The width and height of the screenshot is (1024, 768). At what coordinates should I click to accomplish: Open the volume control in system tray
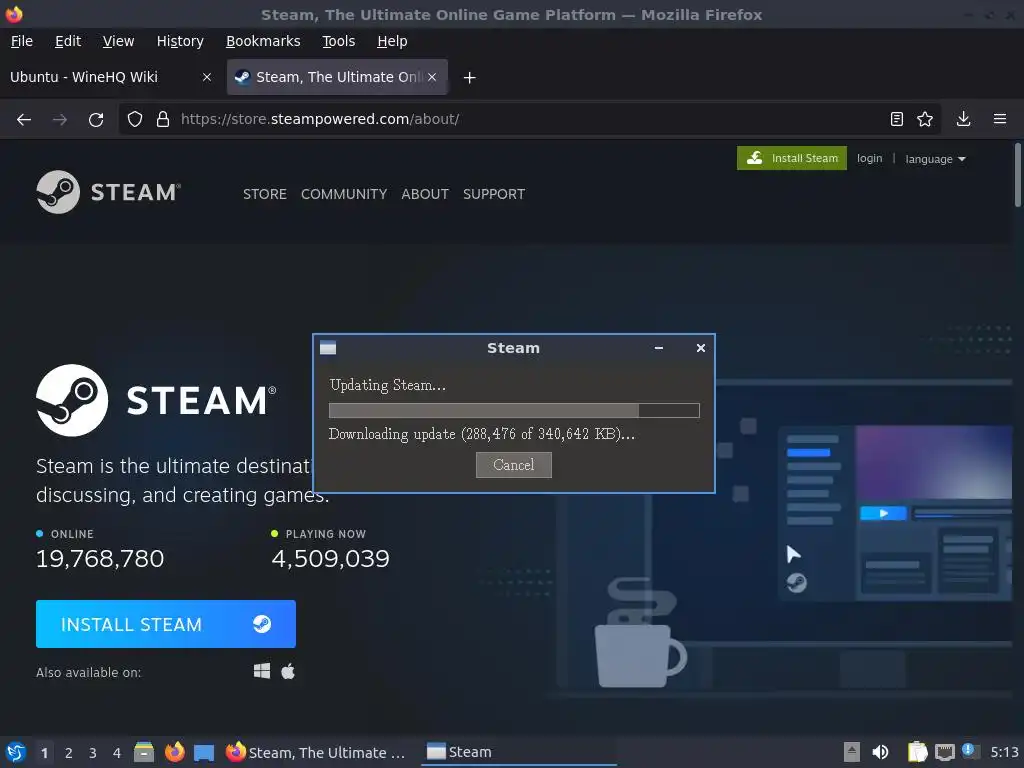[880, 752]
